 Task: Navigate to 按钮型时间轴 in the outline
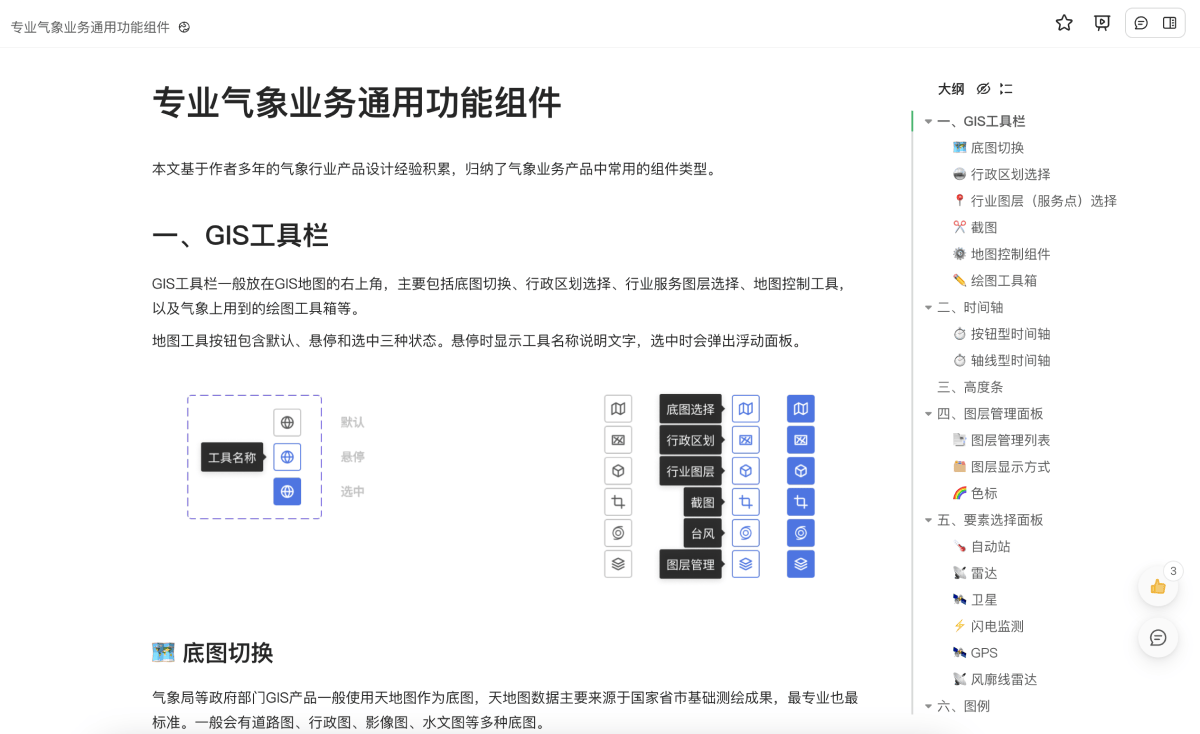pos(1001,334)
